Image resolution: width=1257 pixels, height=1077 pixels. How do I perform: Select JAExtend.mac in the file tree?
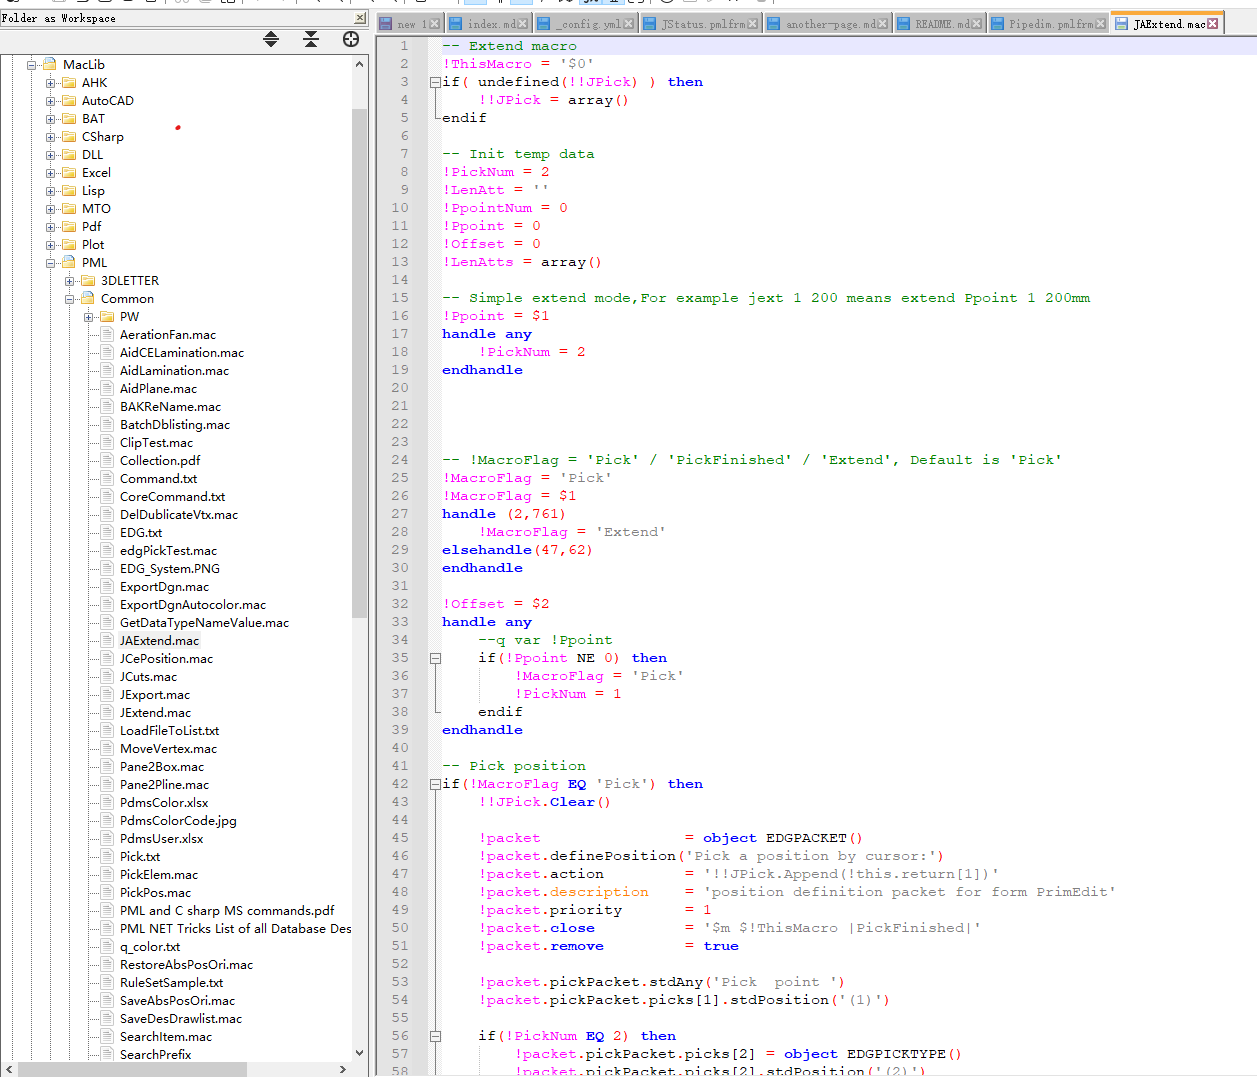[159, 641]
